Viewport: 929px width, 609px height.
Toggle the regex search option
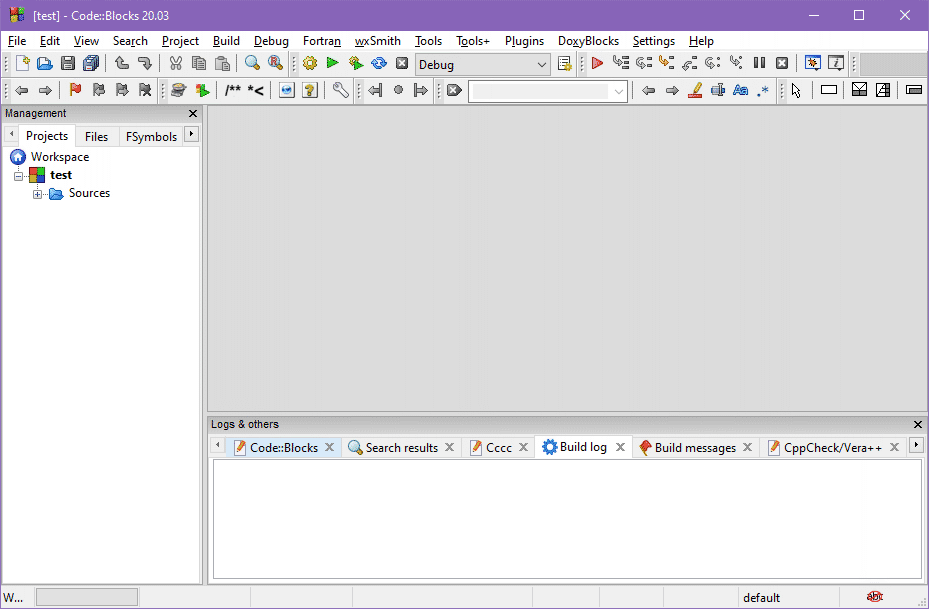(763, 90)
